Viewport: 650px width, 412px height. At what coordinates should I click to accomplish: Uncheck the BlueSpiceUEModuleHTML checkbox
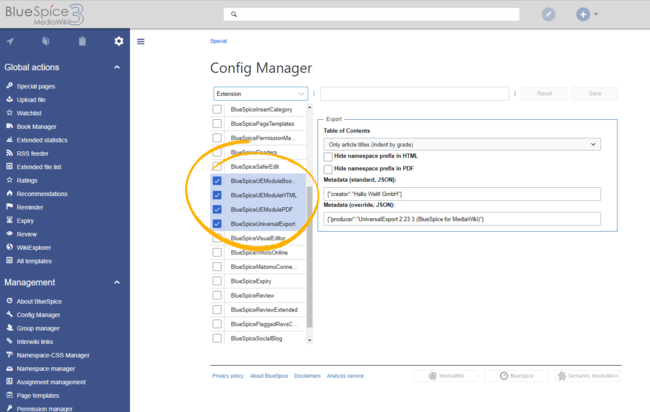tap(217, 195)
